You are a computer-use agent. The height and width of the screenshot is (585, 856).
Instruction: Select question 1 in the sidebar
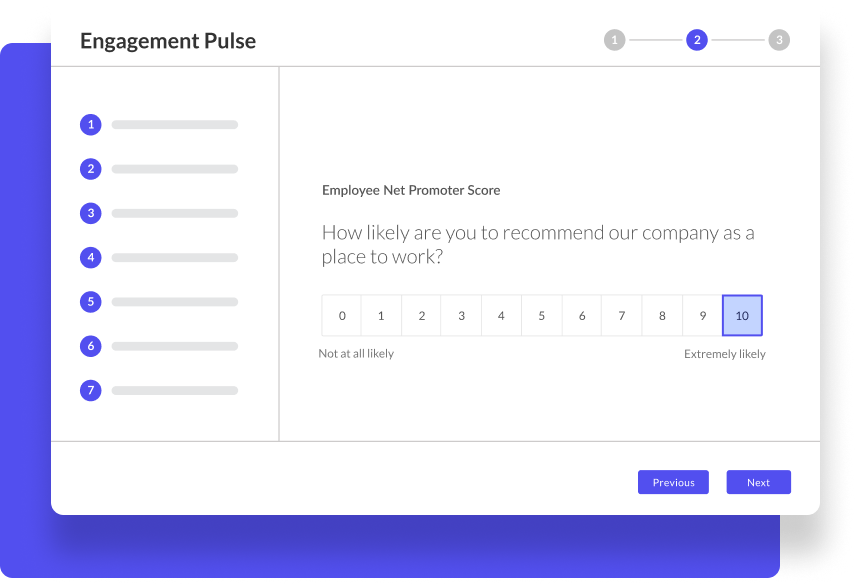[x=90, y=124]
